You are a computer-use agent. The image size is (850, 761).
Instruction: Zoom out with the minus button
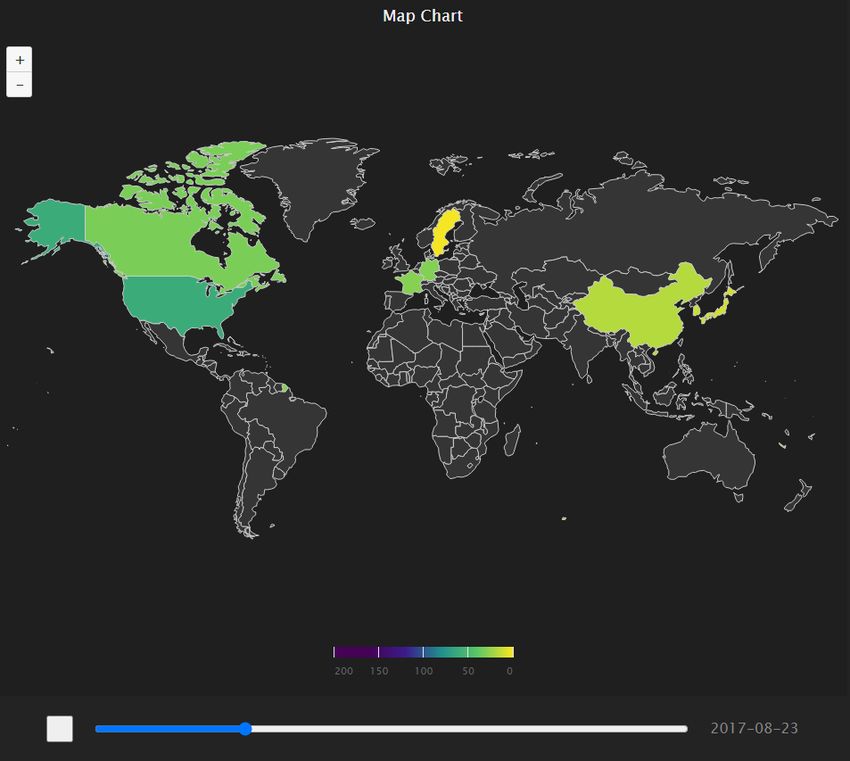[20, 85]
